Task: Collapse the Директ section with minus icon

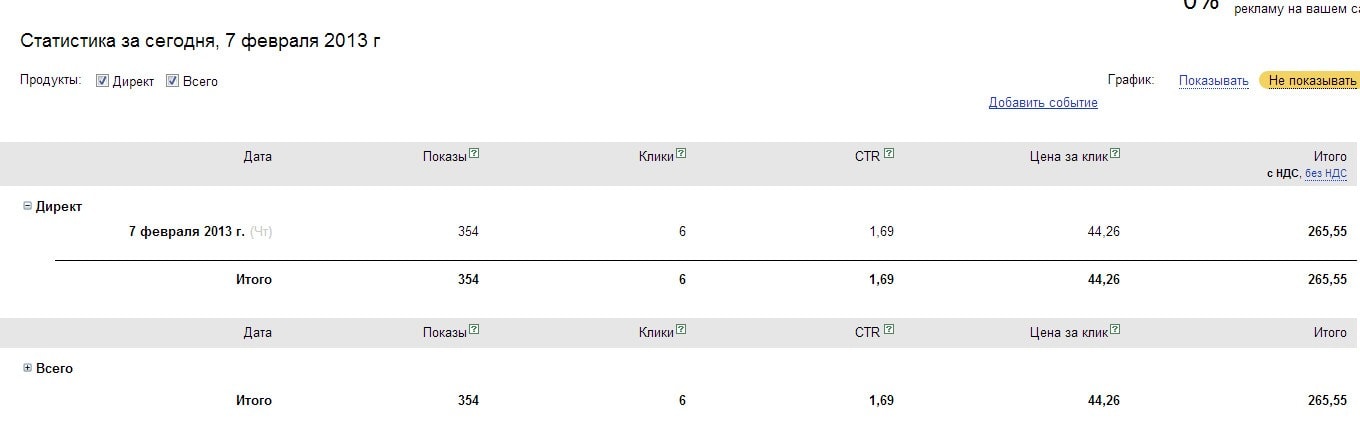Action: [x=27, y=206]
